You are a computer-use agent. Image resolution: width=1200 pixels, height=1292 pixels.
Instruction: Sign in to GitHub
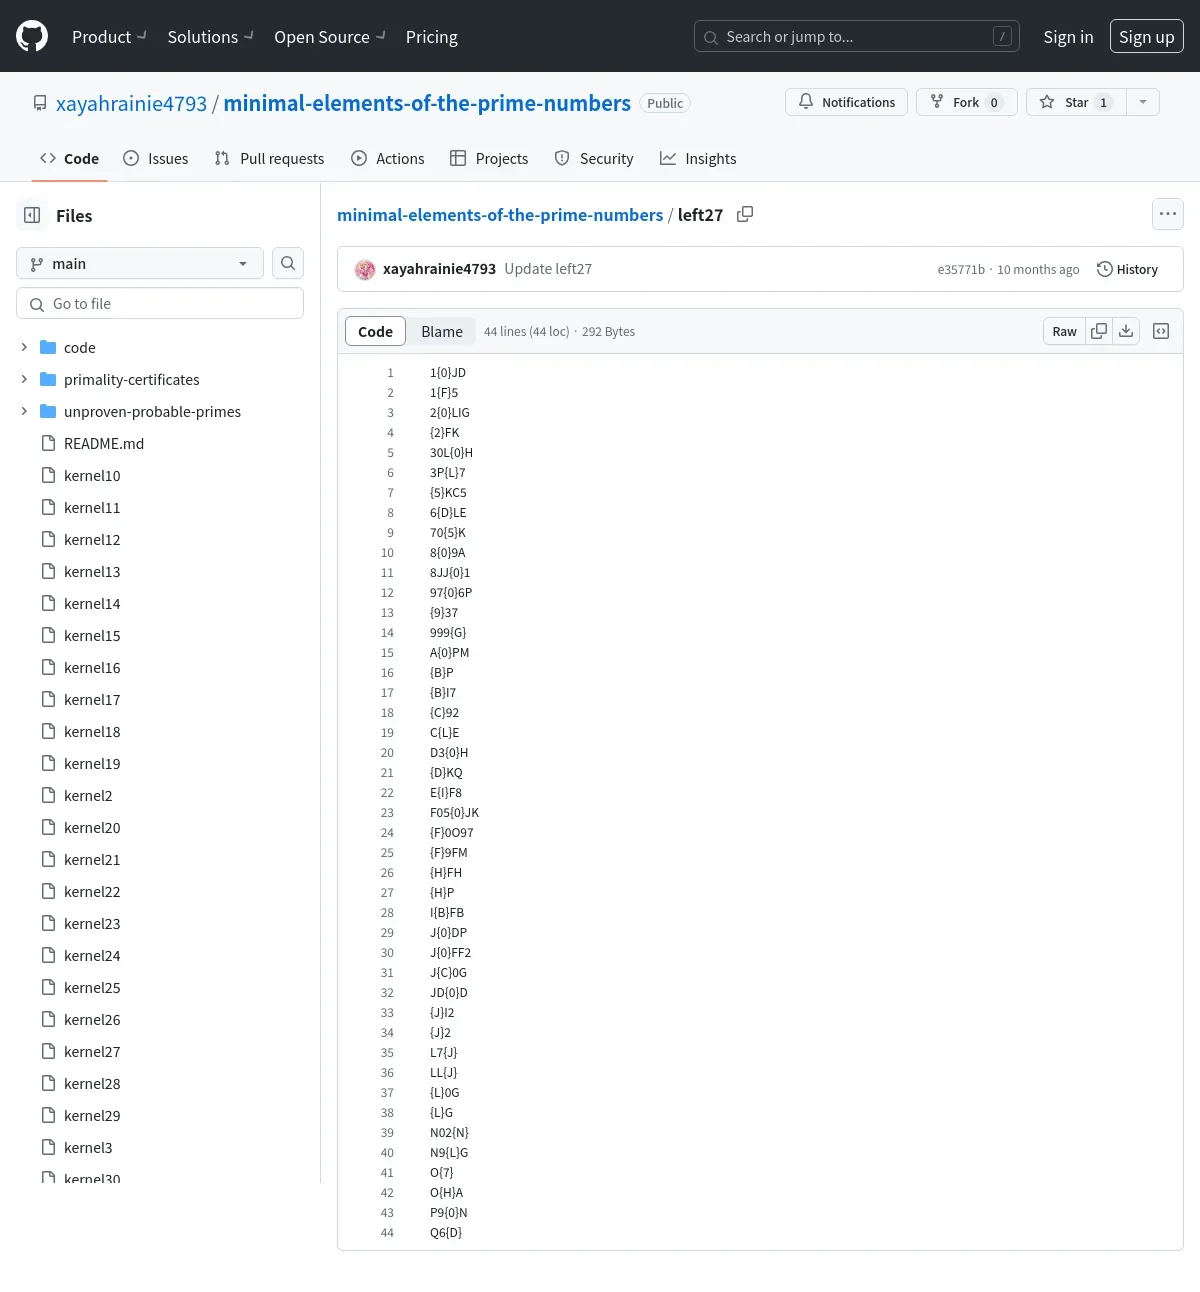[1068, 36]
